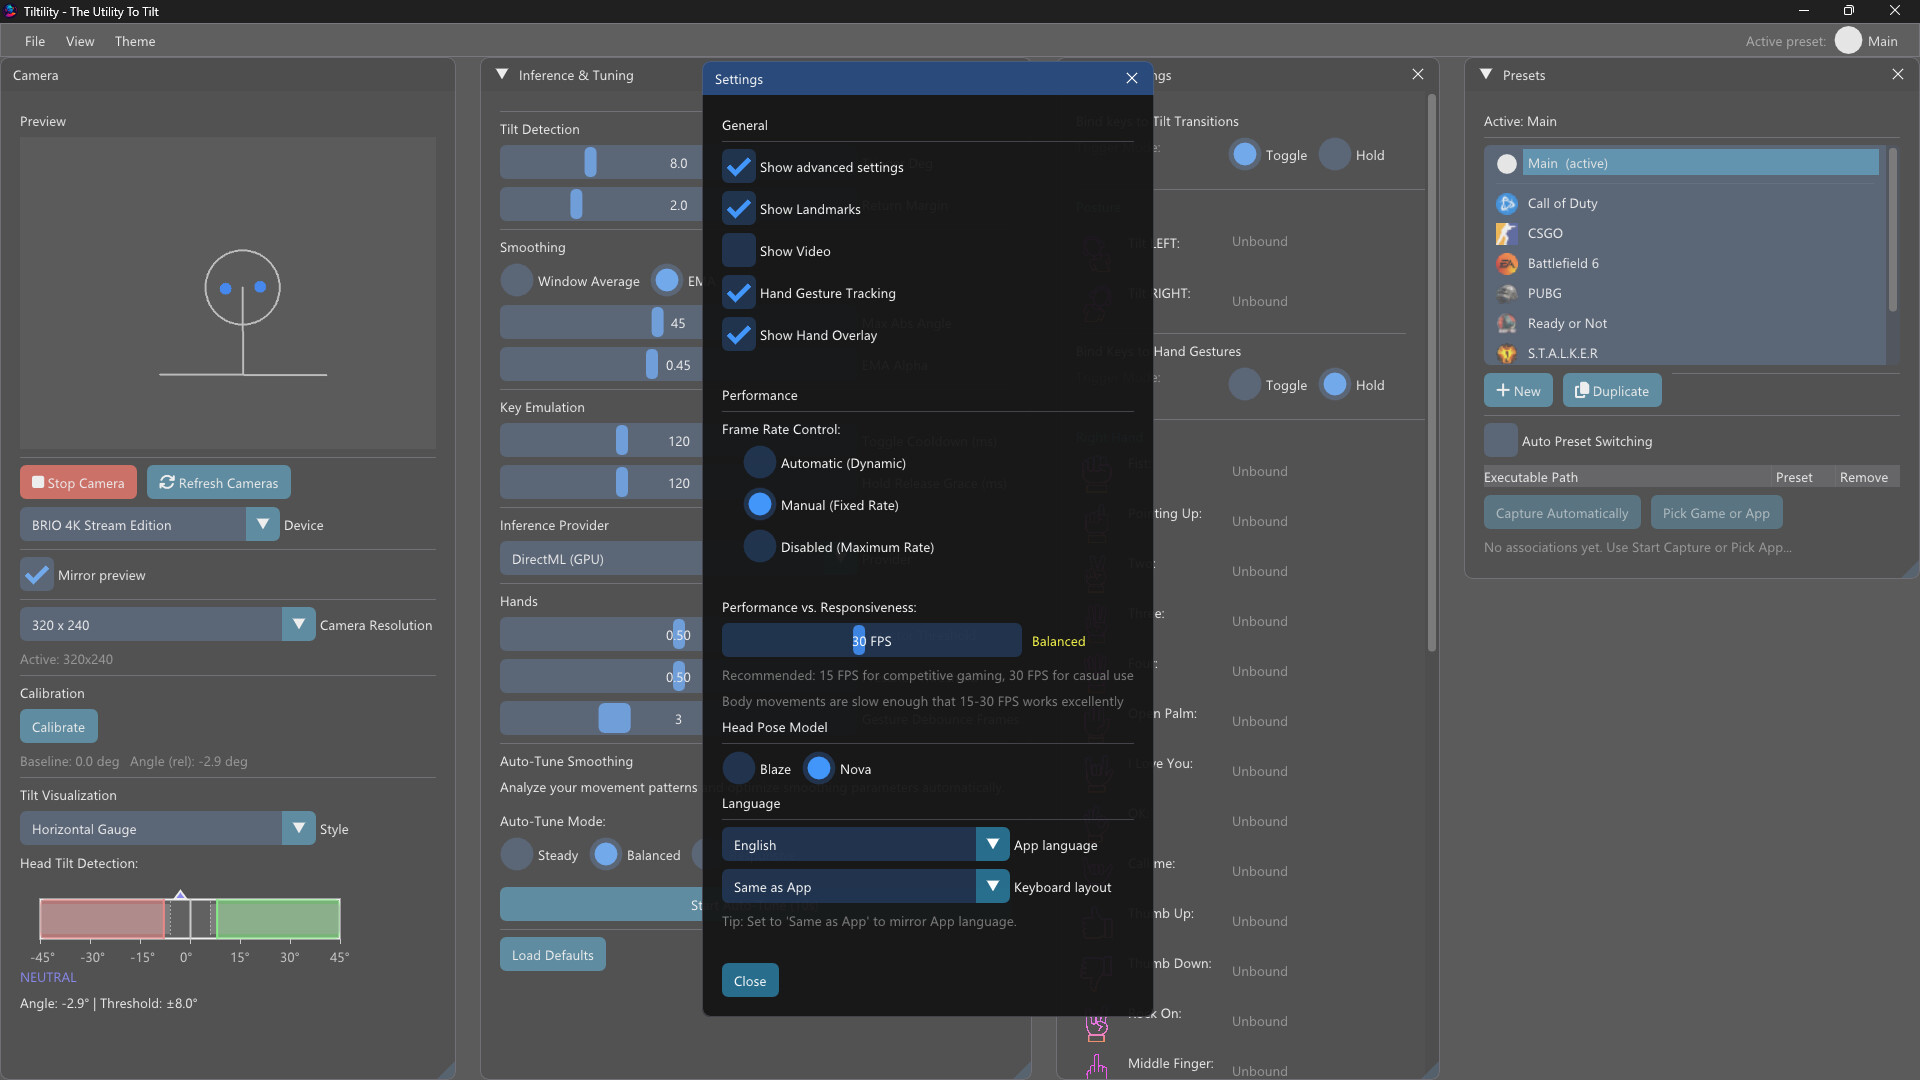Screen dimensions: 1920x1080
Task: Select the Battlefield 6 preset icon
Action: [x=1506, y=263]
